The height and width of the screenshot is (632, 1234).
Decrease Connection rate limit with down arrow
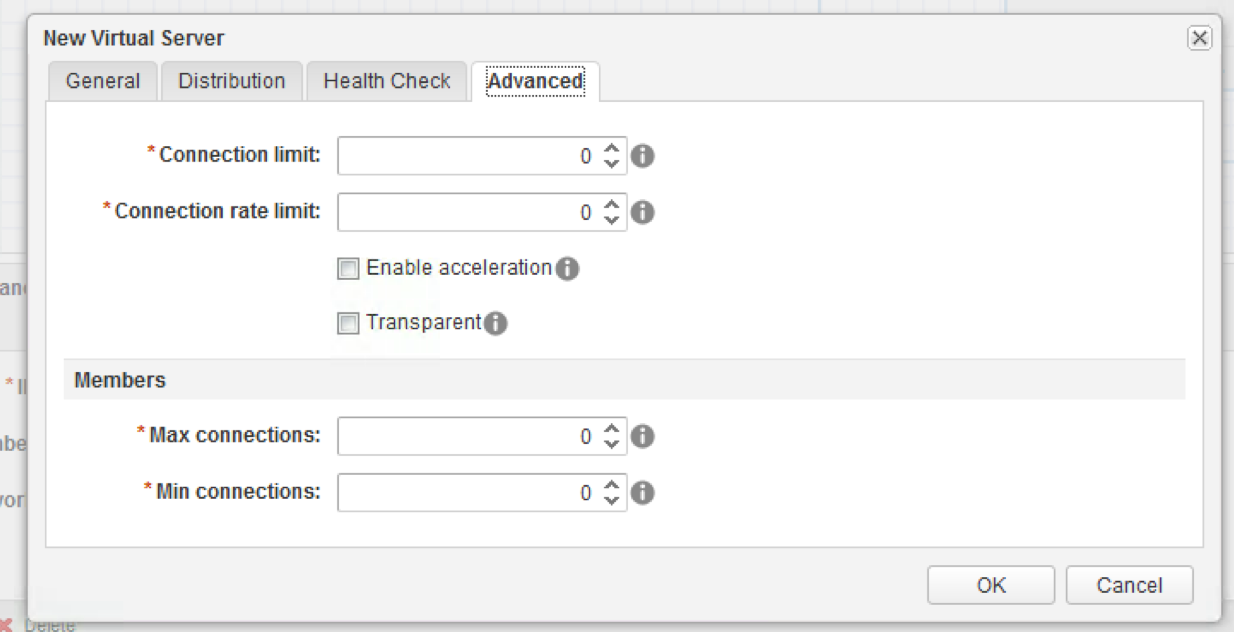tap(612, 220)
